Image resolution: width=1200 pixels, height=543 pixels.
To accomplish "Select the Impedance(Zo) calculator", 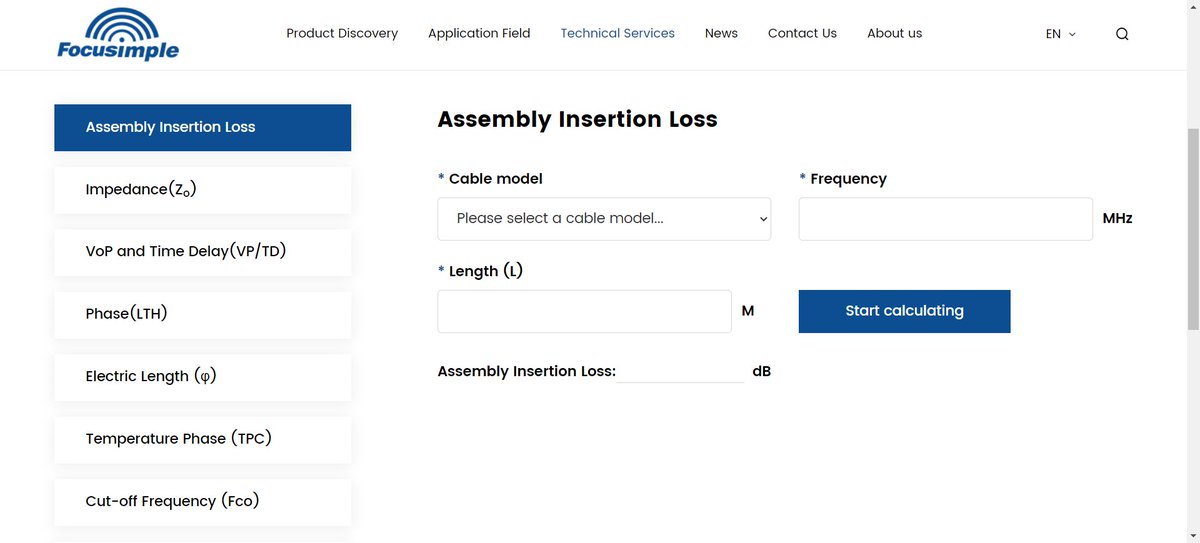I will (203, 190).
